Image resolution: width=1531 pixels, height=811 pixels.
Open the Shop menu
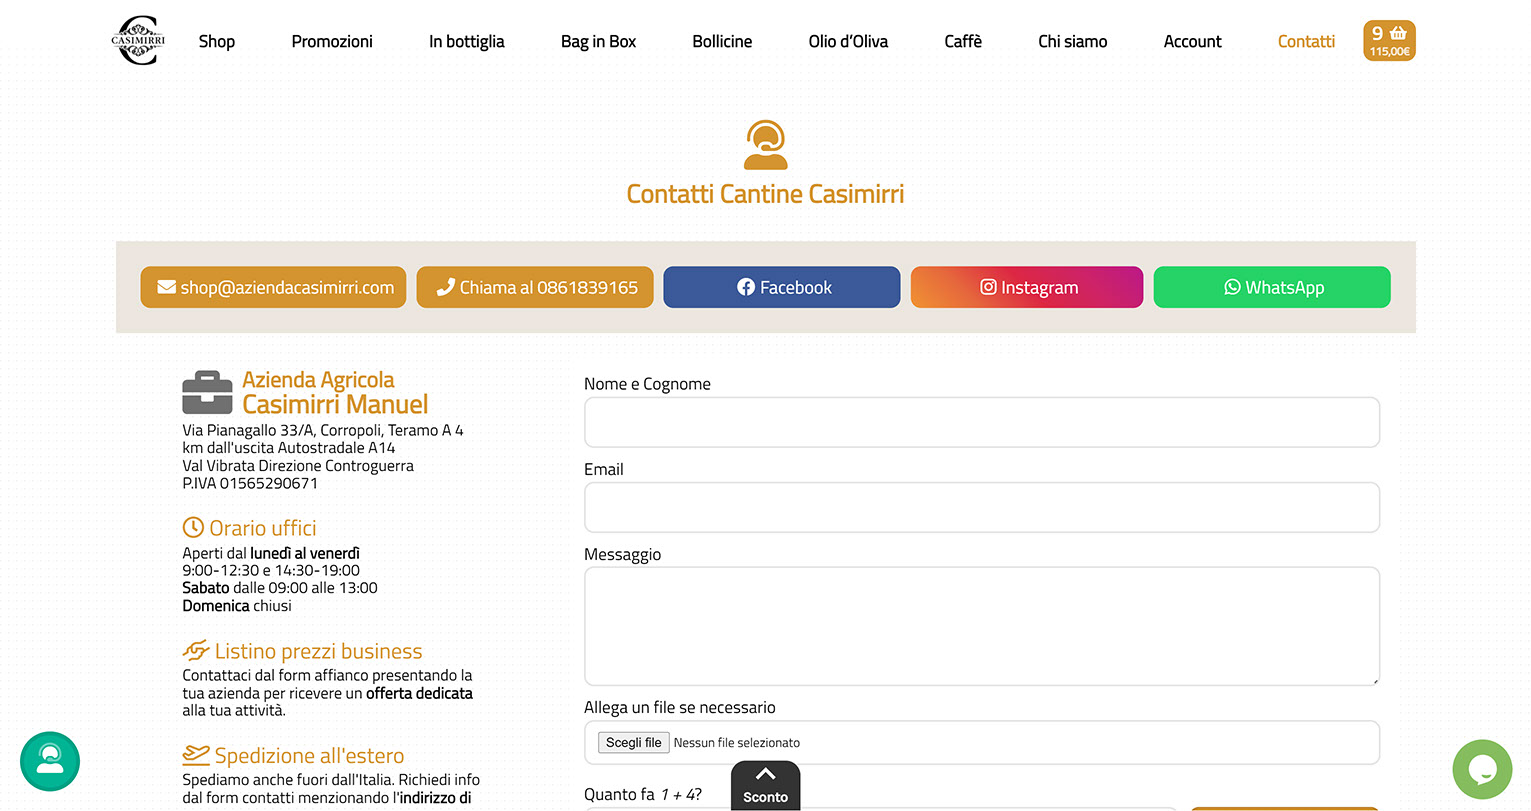click(217, 41)
